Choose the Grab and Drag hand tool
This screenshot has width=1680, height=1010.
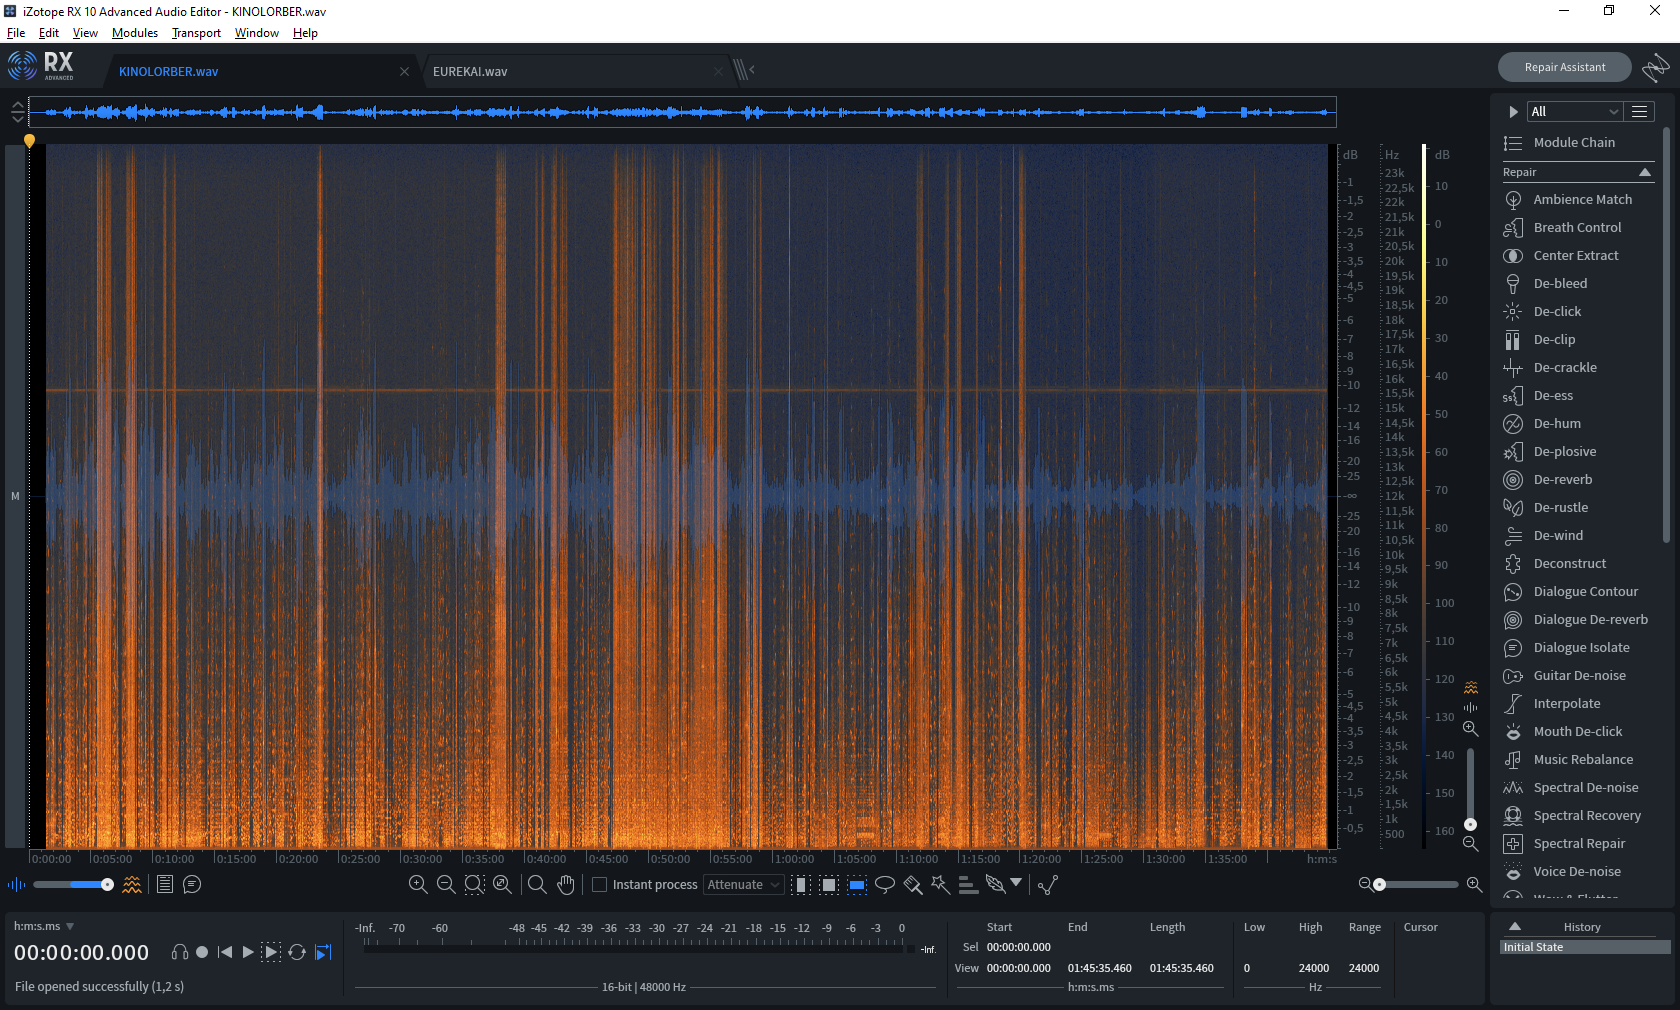(x=566, y=885)
